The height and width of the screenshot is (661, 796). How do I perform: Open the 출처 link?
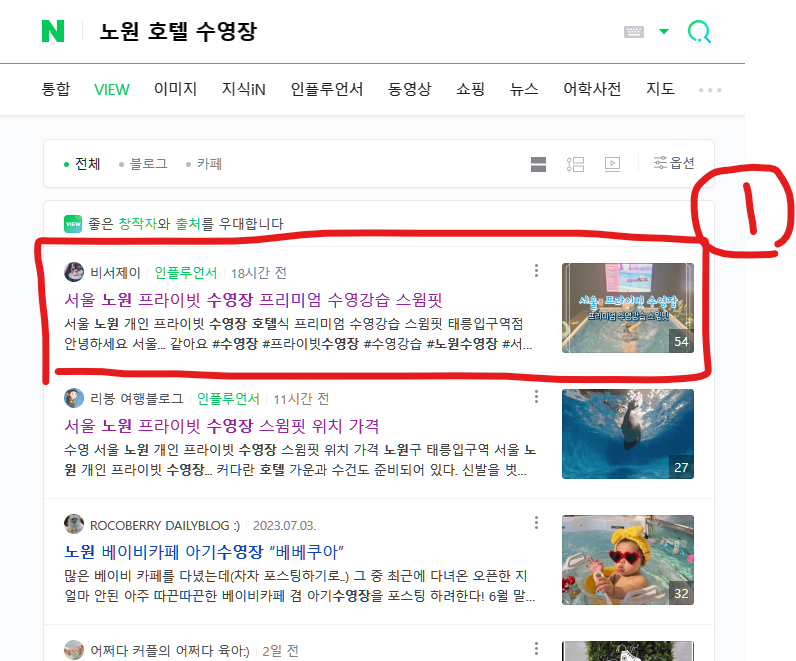coord(188,224)
